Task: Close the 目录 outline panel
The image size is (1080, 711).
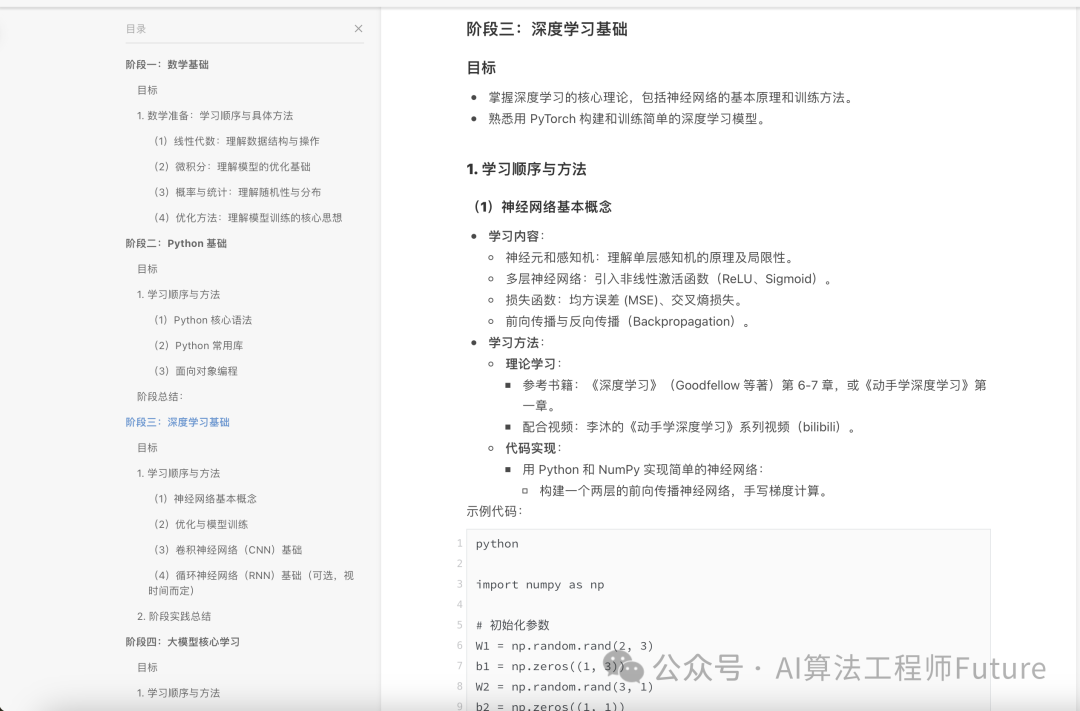Action: (358, 28)
